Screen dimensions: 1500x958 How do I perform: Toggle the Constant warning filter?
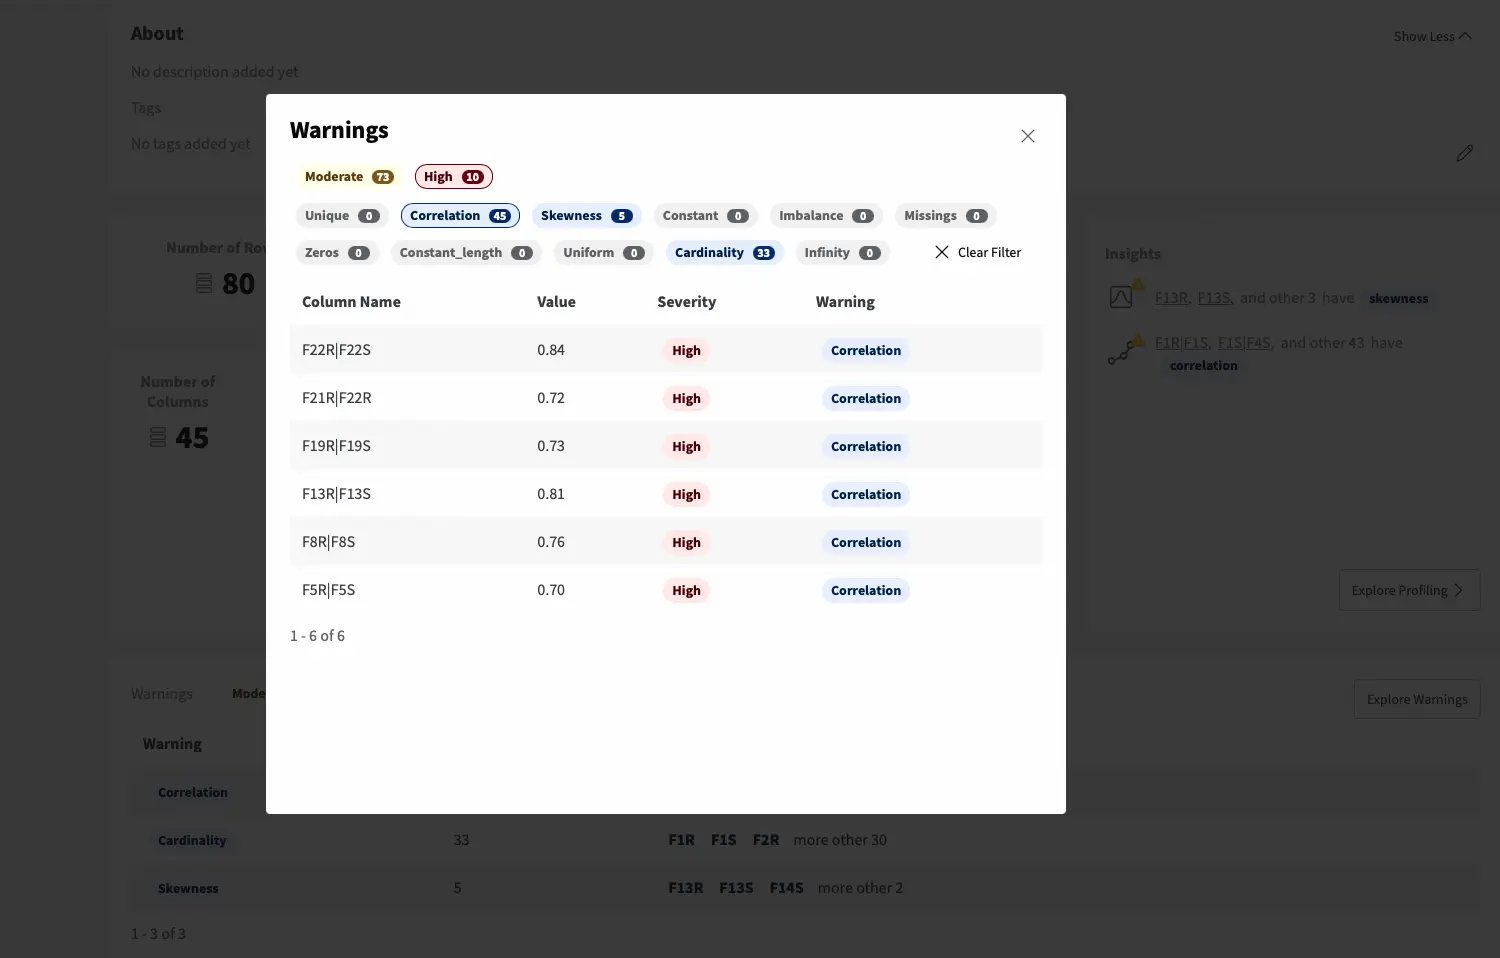705,216
